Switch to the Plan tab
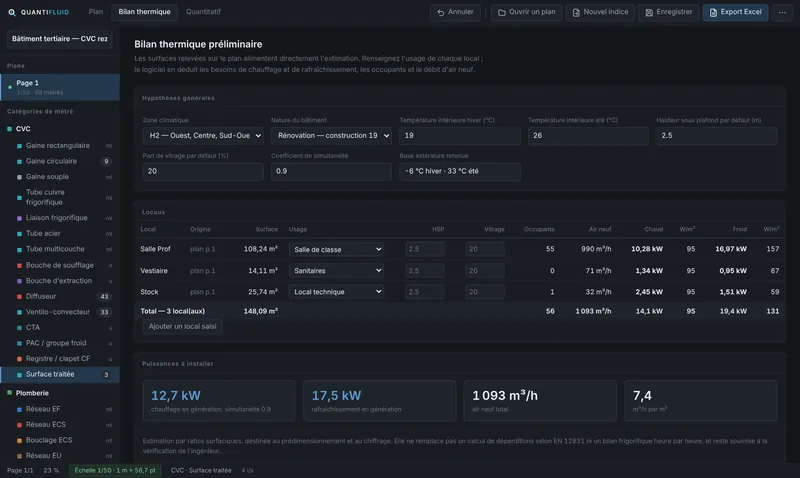The image size is (800, 478). click(x=95, y=12)
